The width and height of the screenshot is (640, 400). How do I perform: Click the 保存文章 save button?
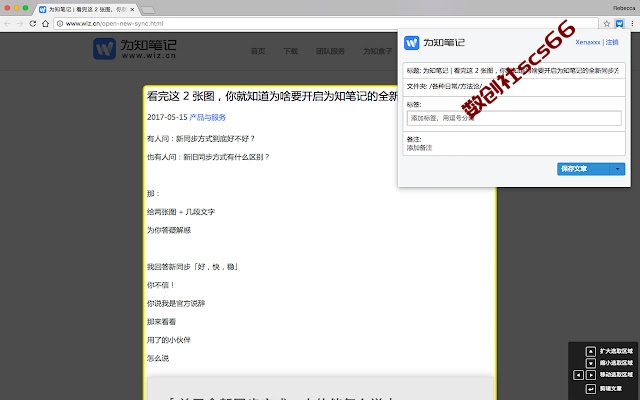pos(583,169)
